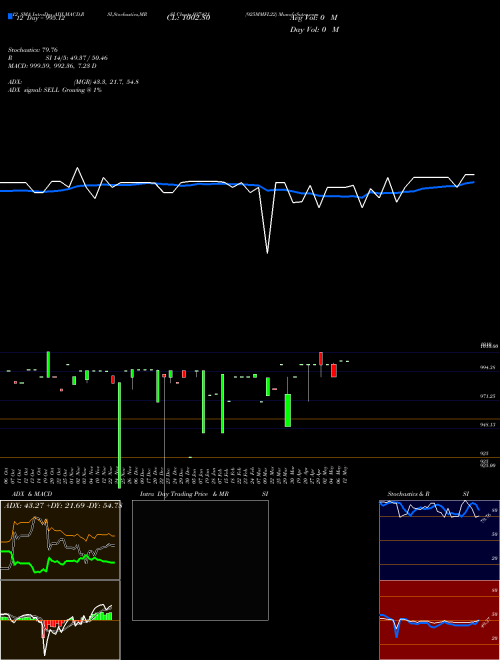Viewport: 500px width, 660px height.
Task: Select the '12 Day = 995.12' SMA value
Action: [40, 19]
